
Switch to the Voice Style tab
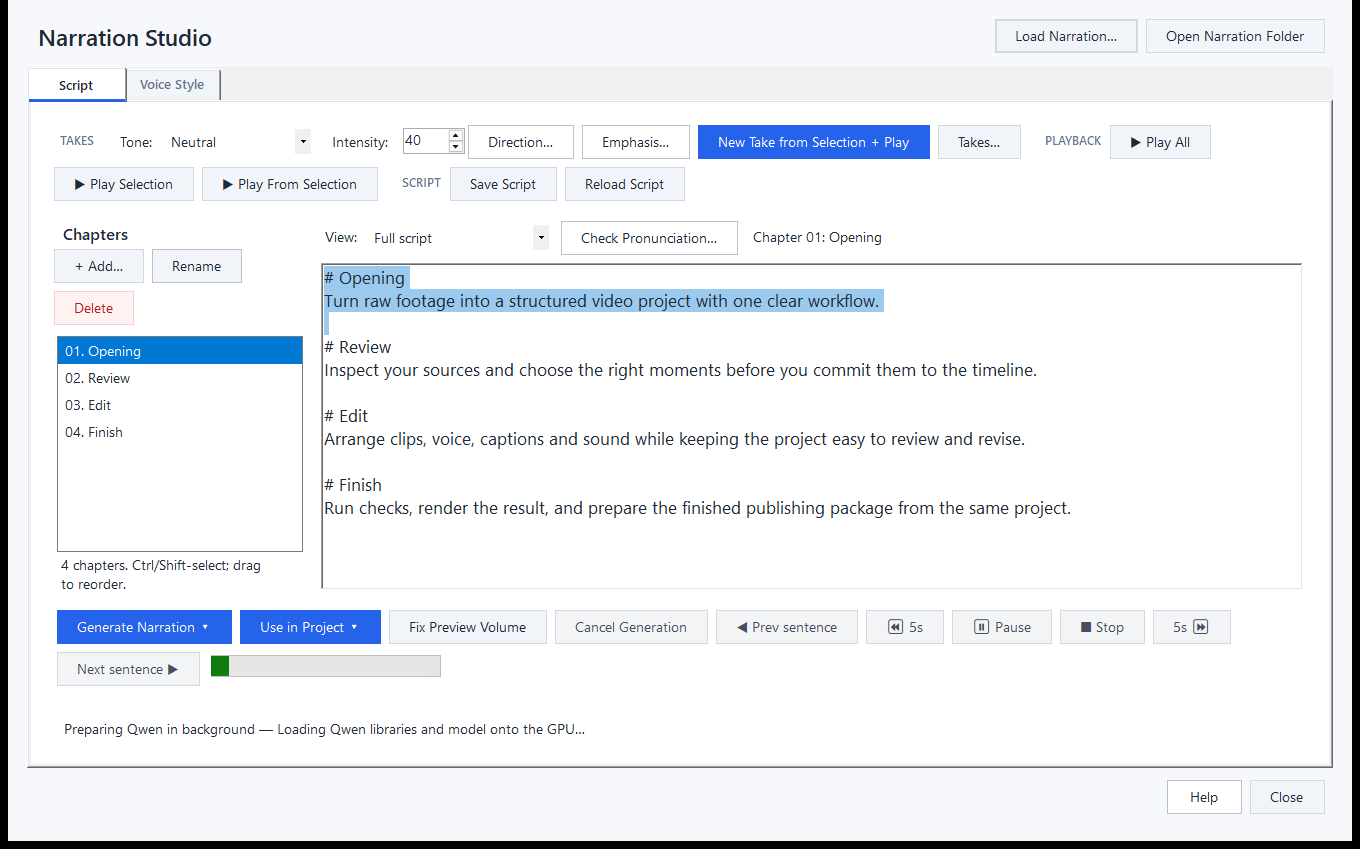tap(172, 85)
